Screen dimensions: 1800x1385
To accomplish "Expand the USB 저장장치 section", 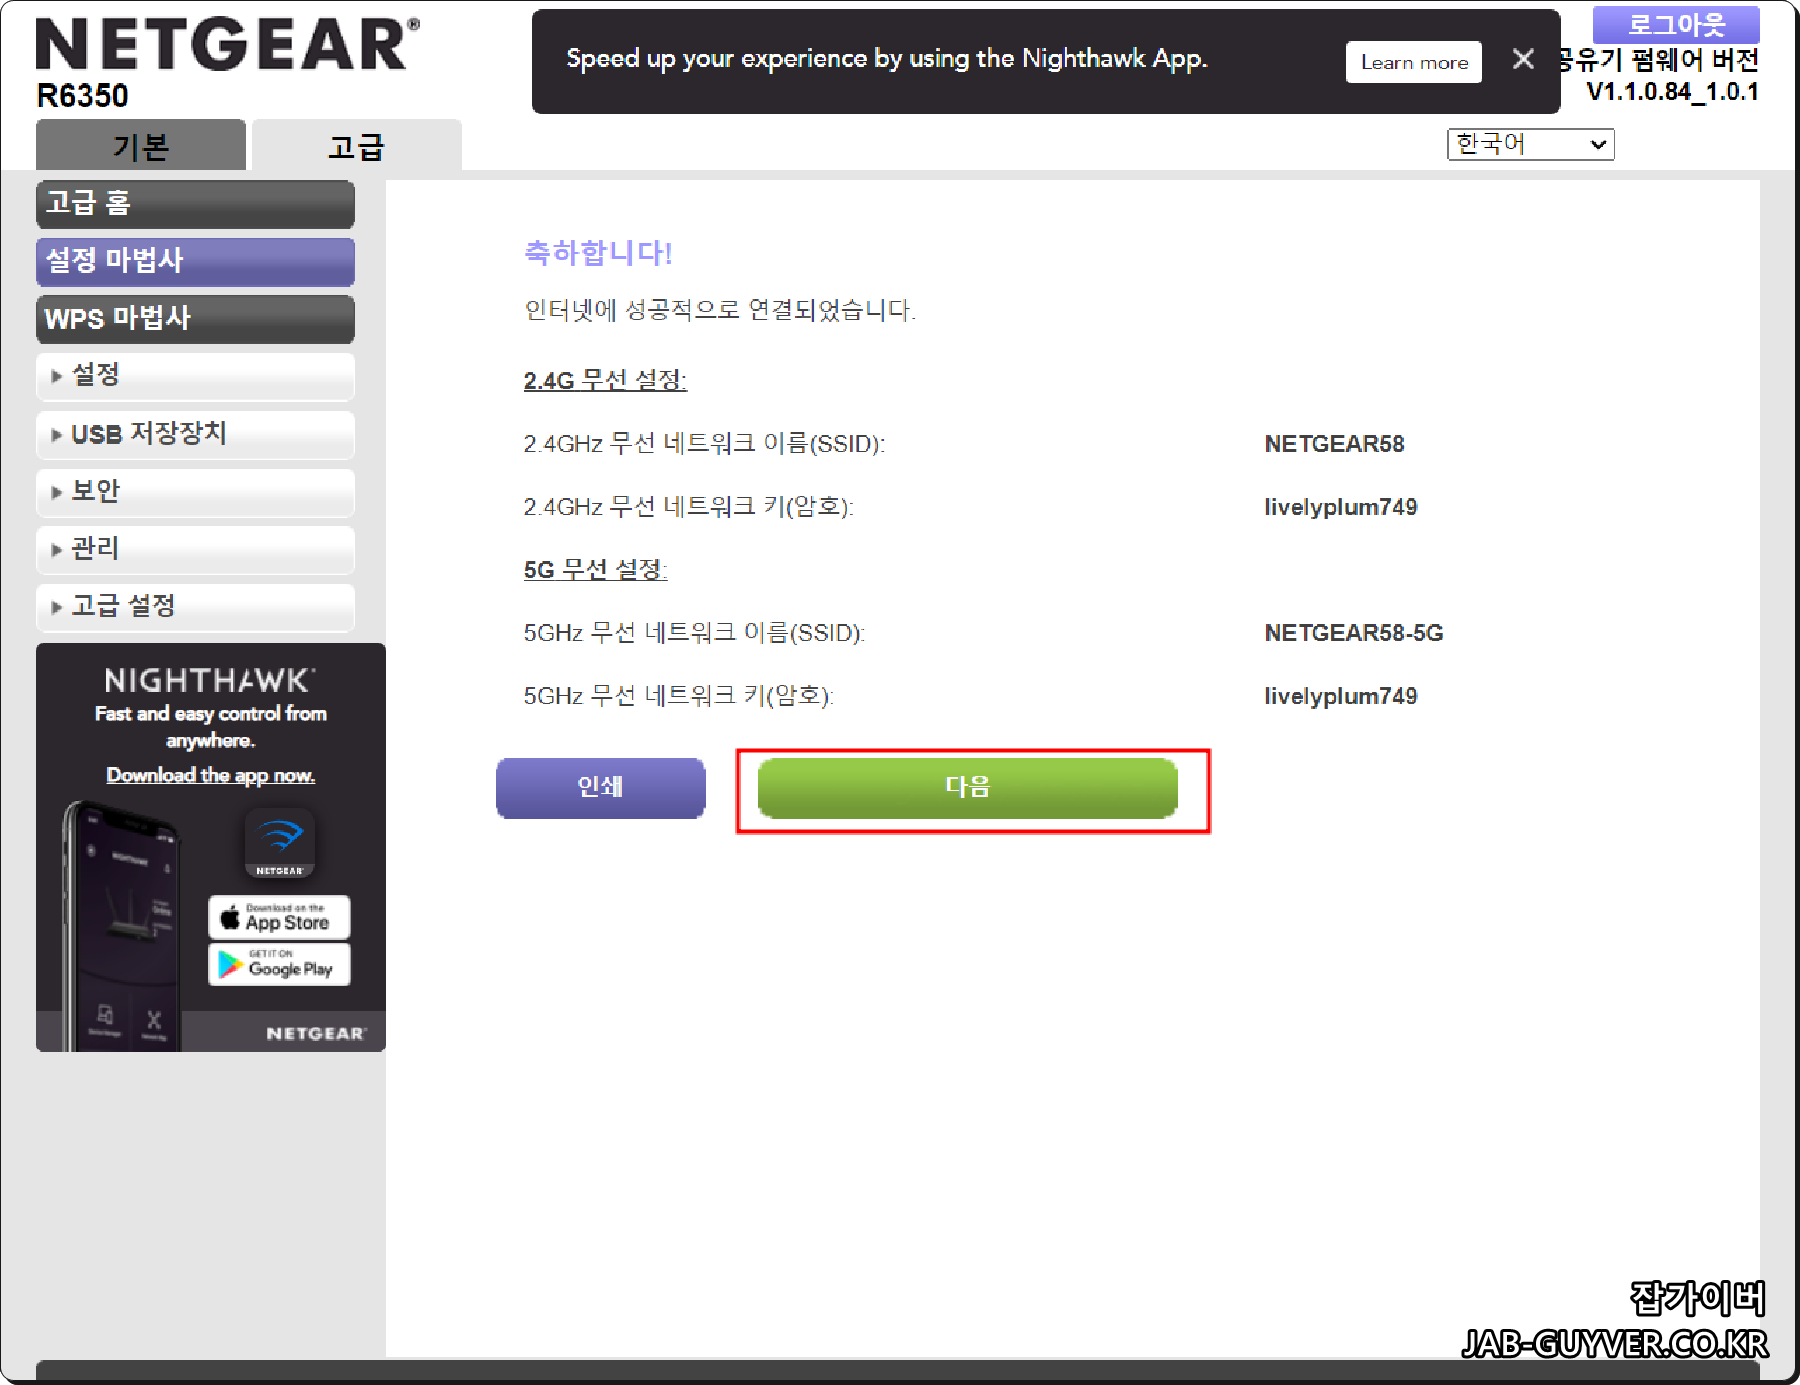I will (x=195, y=434).
